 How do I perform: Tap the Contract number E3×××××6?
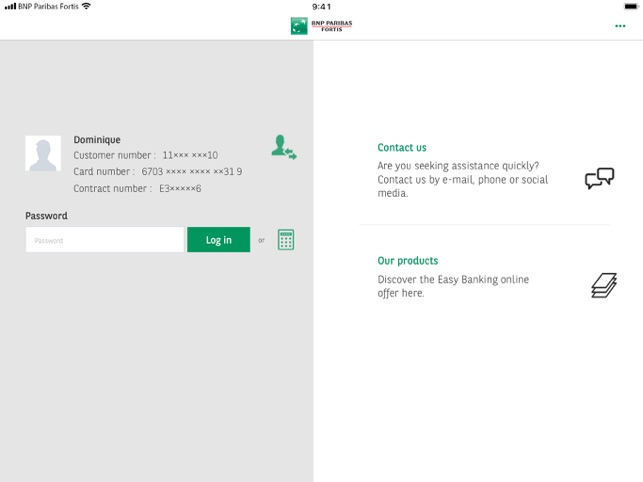coord(137,189)
